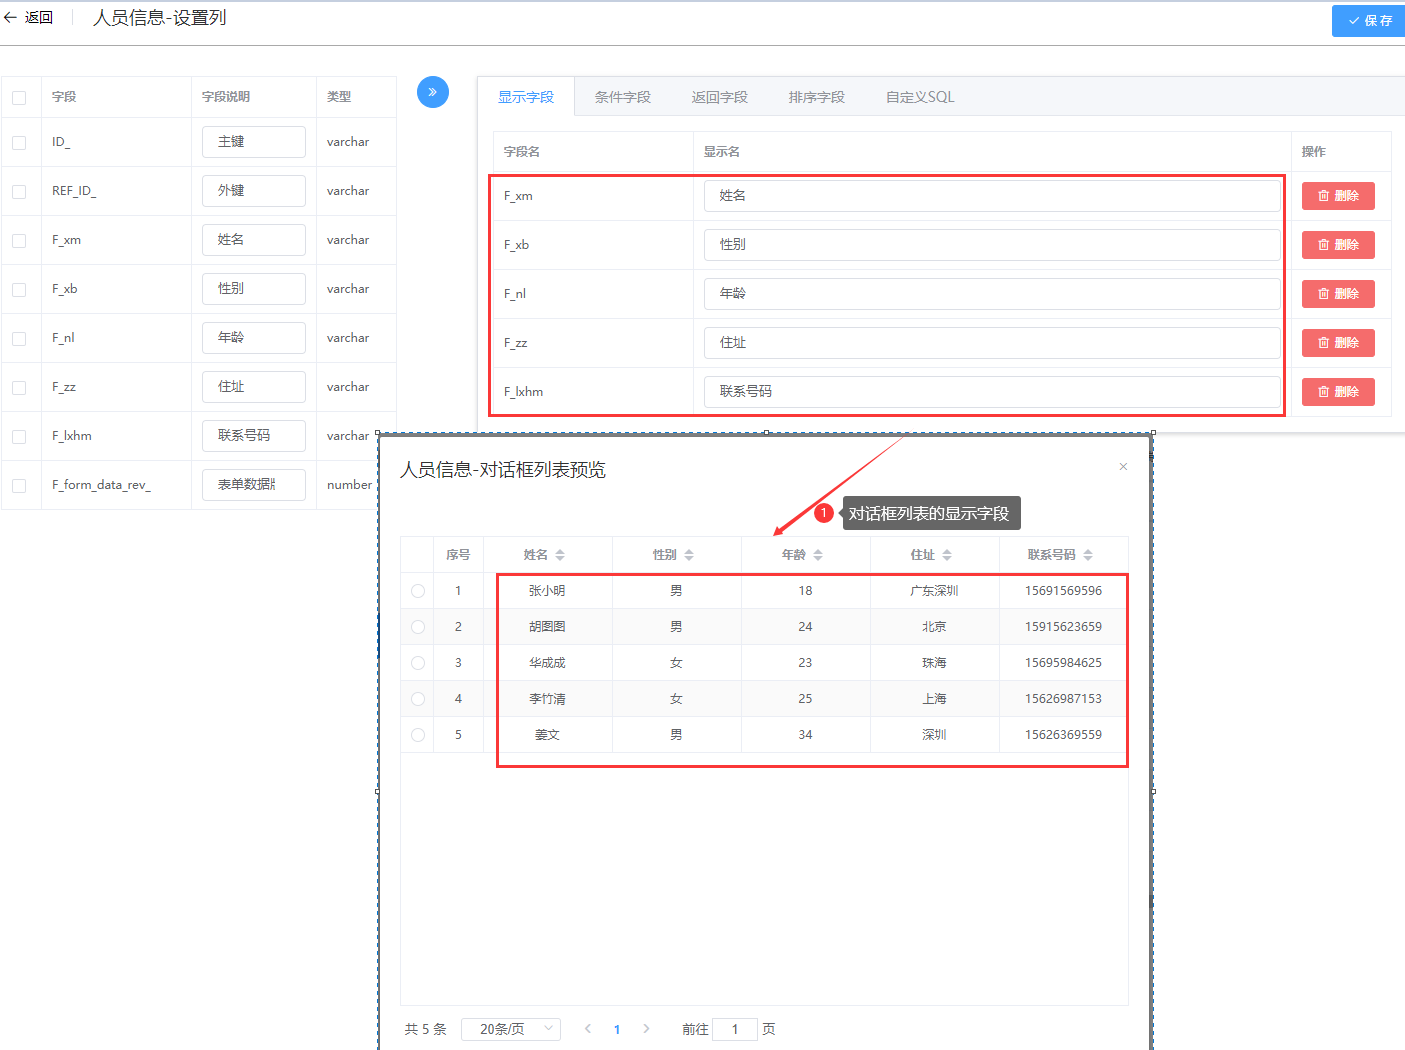1405x1050 pixels.
Task: Close the 对话框列表预览 dialog with the X
Action: coord(1123,467)
